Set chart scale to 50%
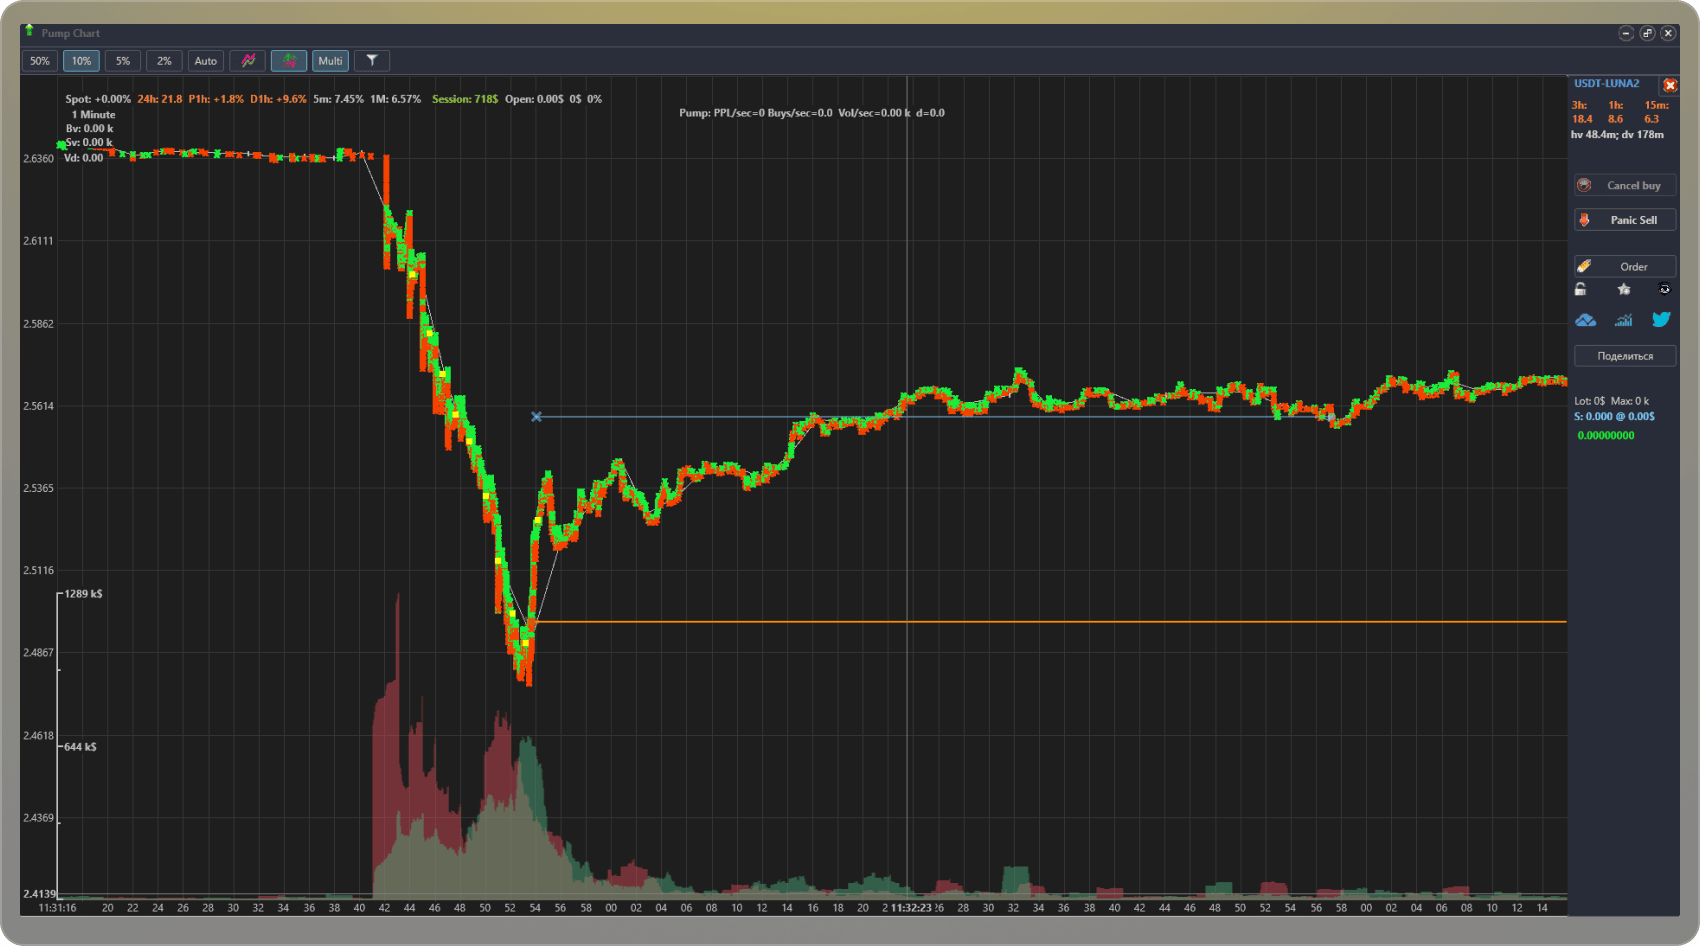The height and width of the screenshot is (946, 1700). click(40, 61)
